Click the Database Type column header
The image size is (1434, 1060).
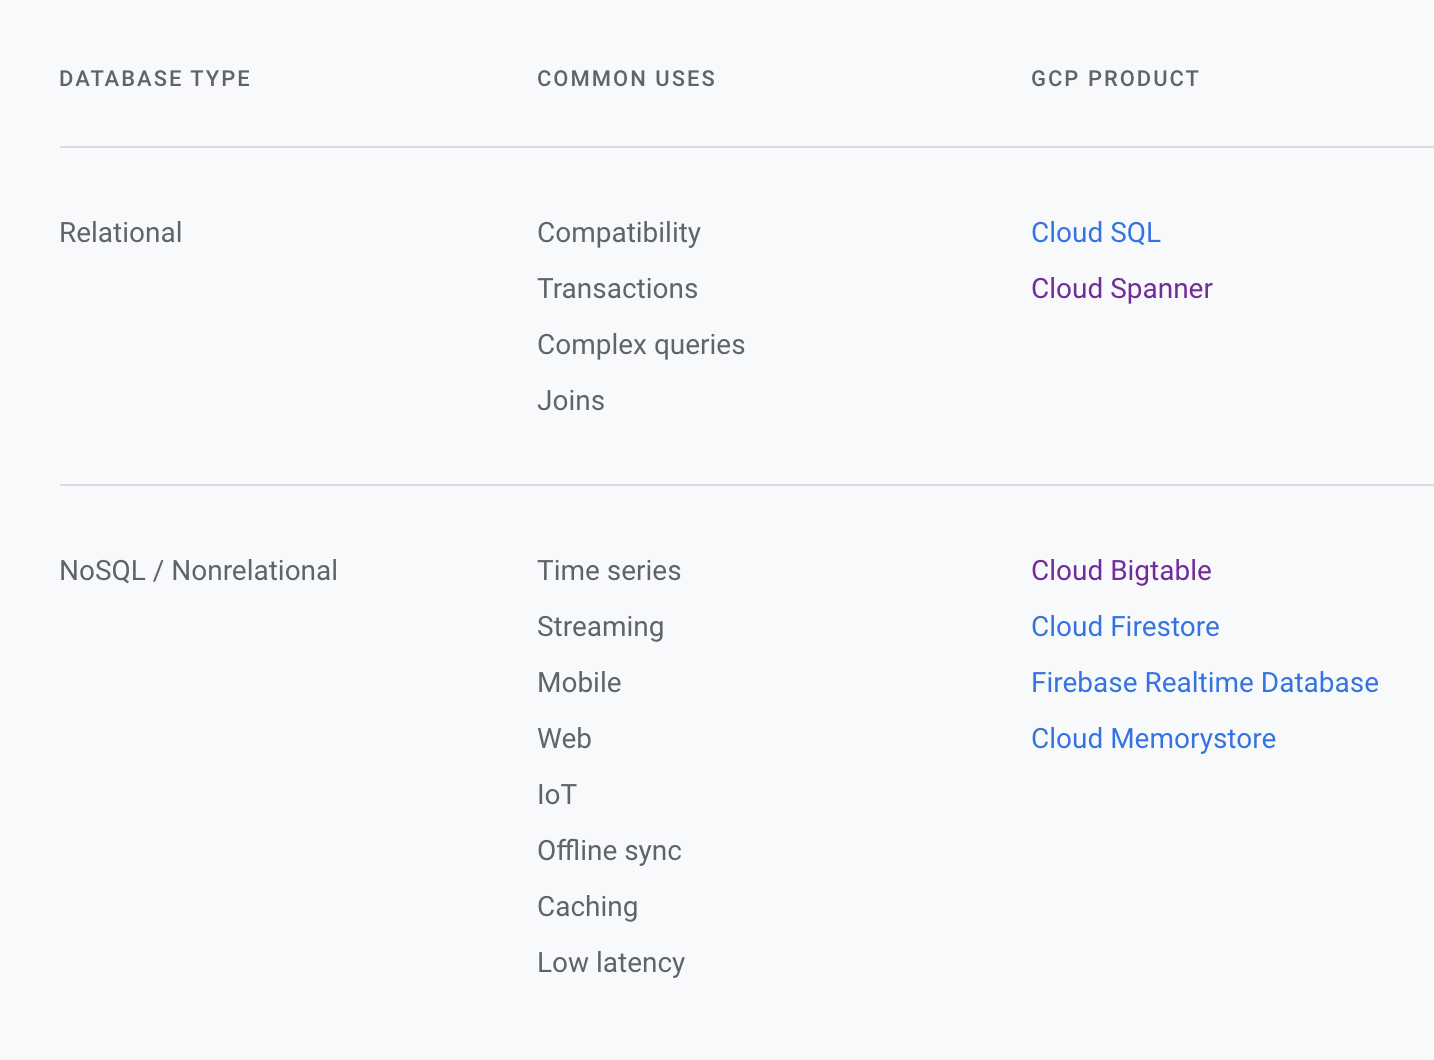tap(155, 79)
